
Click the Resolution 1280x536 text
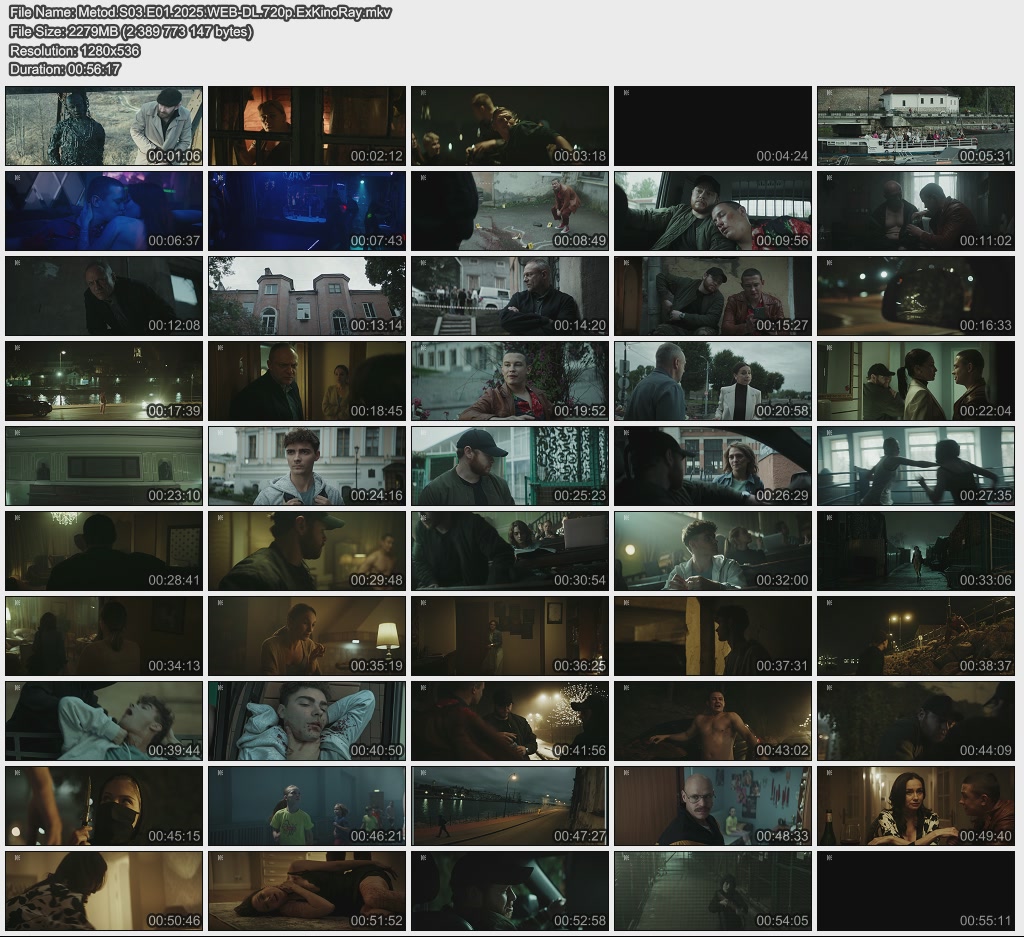click(x=74, y=51)
